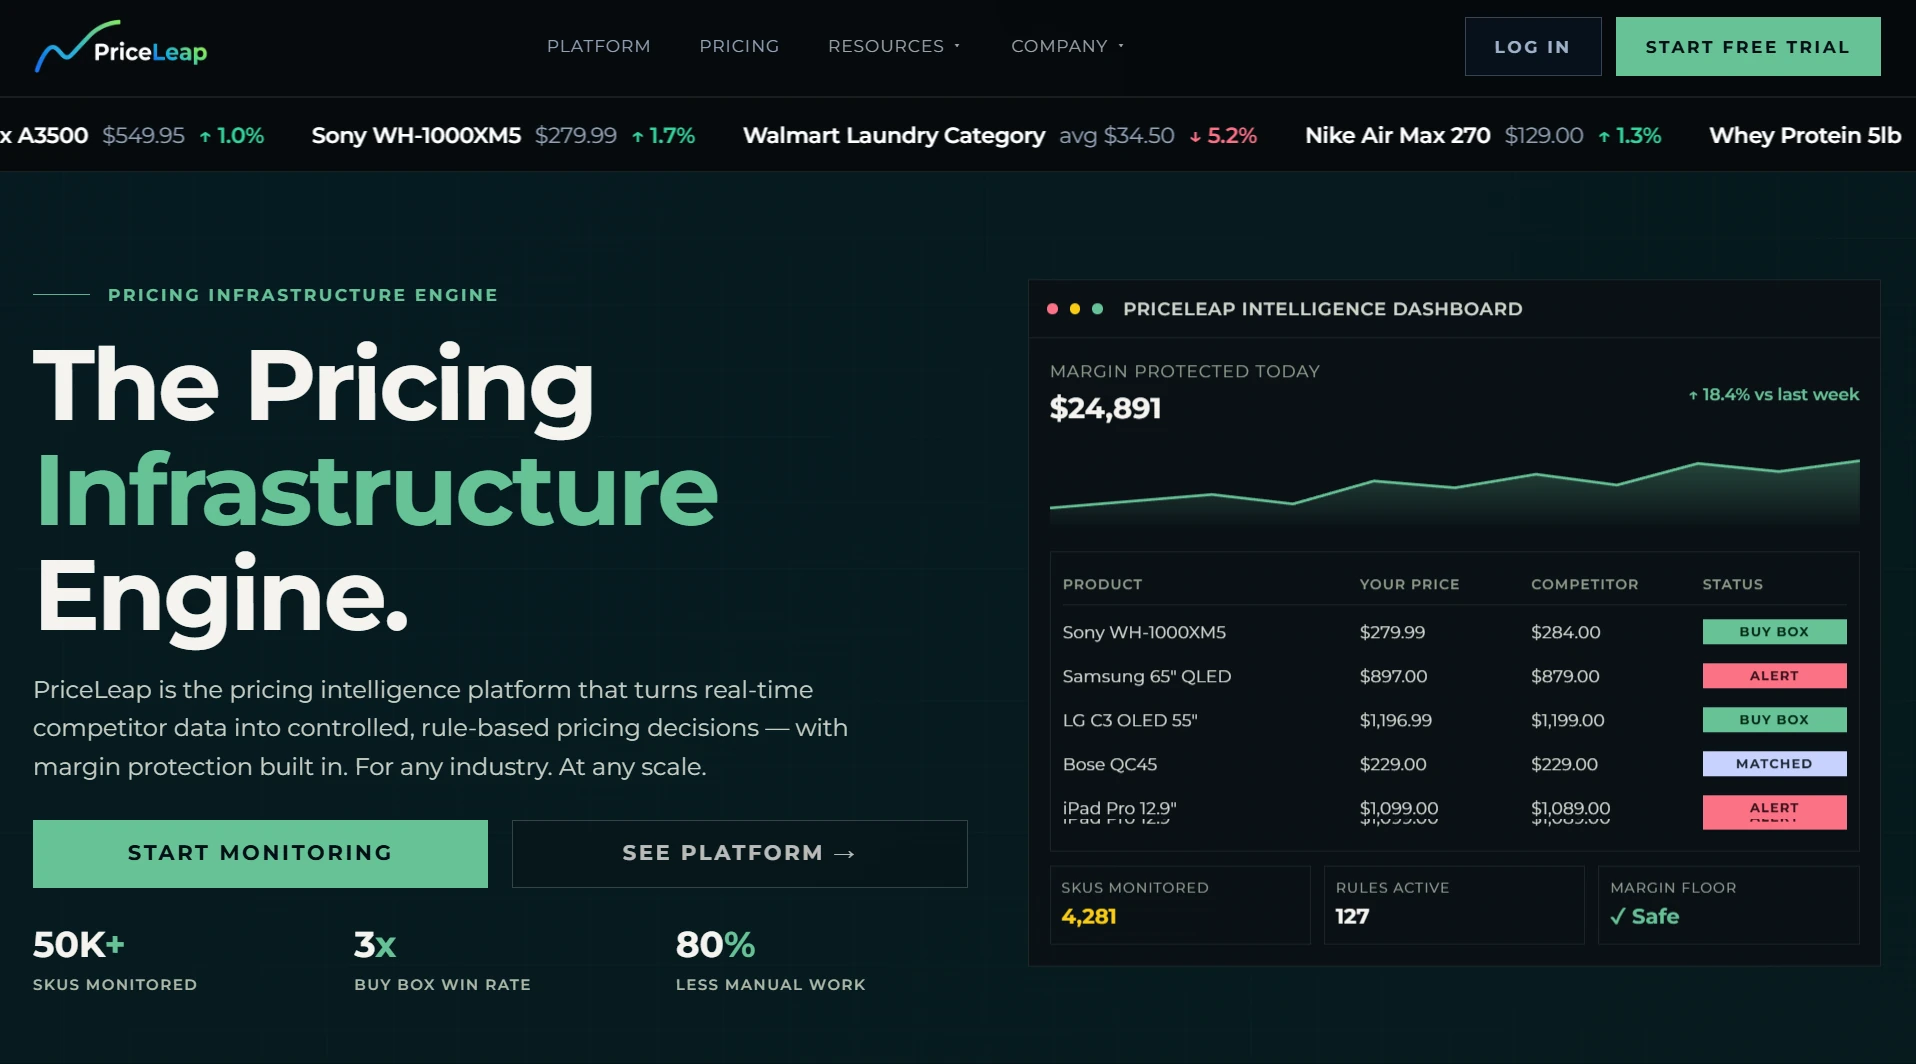The width and height of the screenshot is (1916, 1064).
Task: Select the Samsung 65" QLED product name
Action: 1146,676
